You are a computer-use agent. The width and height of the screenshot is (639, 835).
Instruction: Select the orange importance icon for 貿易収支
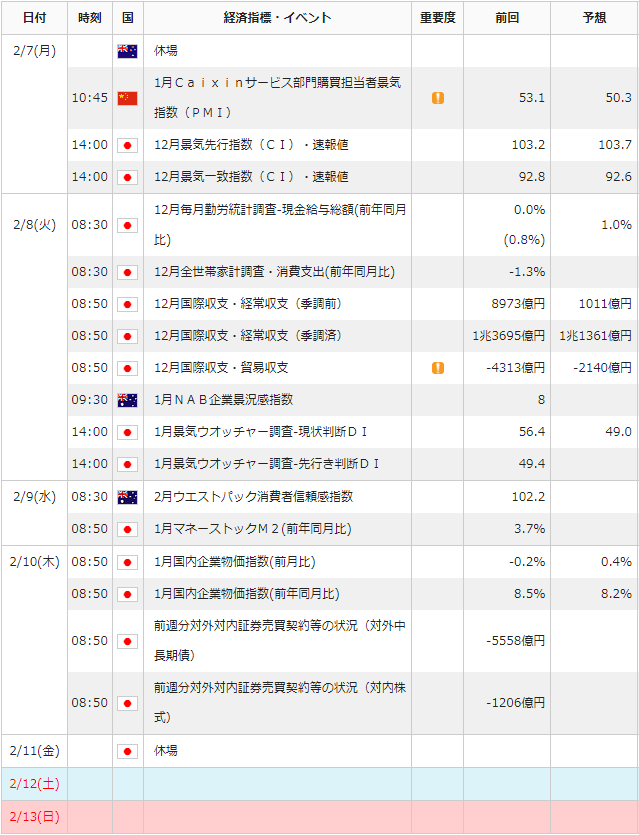click(438, 368)
